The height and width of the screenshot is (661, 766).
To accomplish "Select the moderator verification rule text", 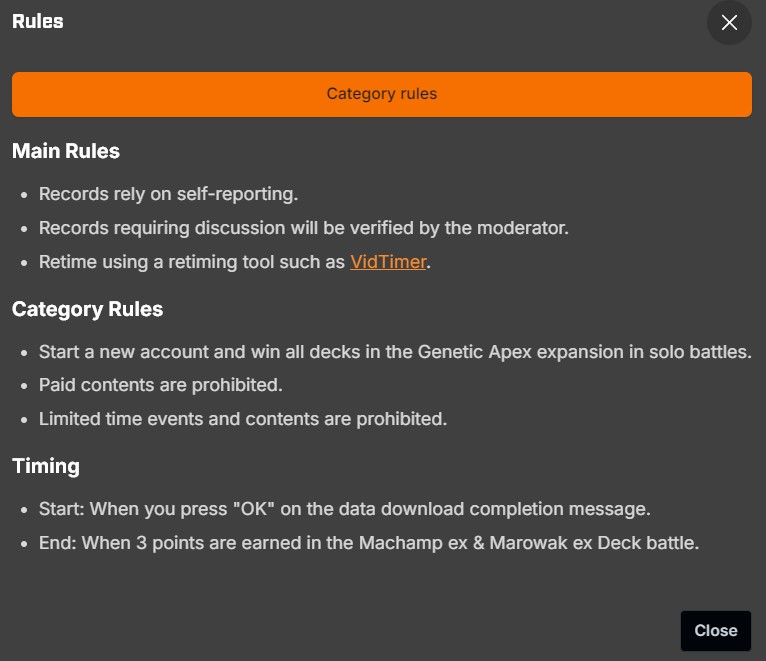I will coord(304,228).
